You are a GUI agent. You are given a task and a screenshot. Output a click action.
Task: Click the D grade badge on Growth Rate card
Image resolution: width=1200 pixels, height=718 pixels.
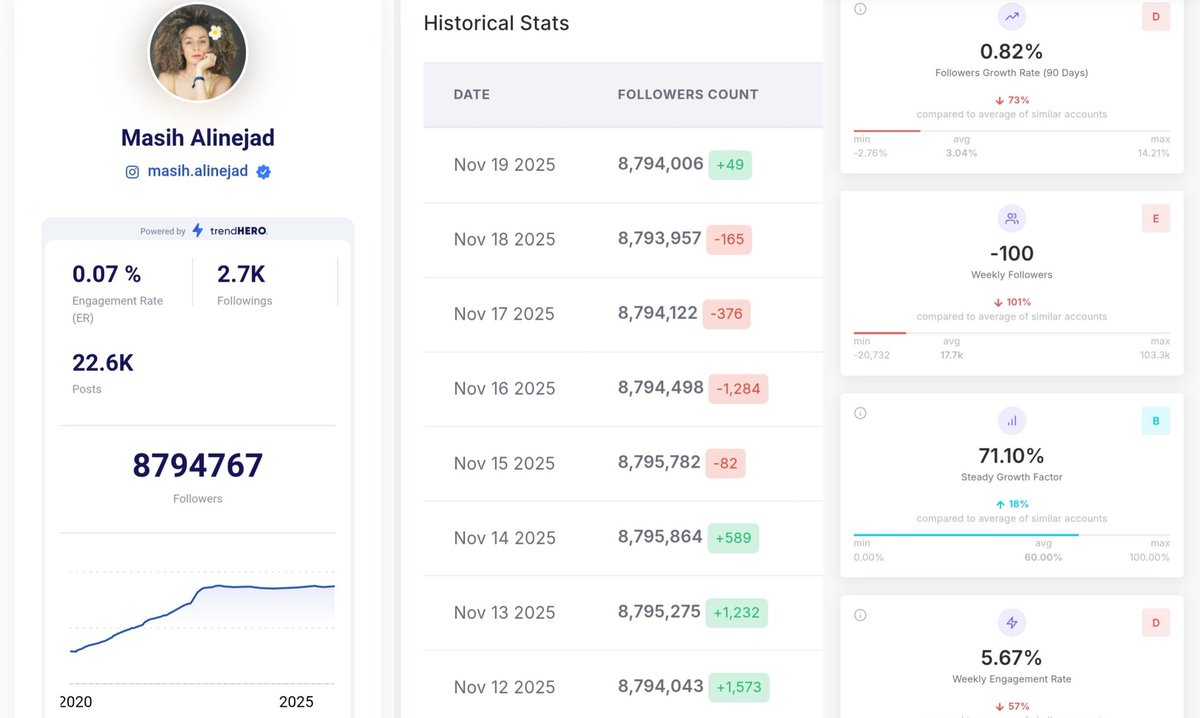pos(1156,17)
